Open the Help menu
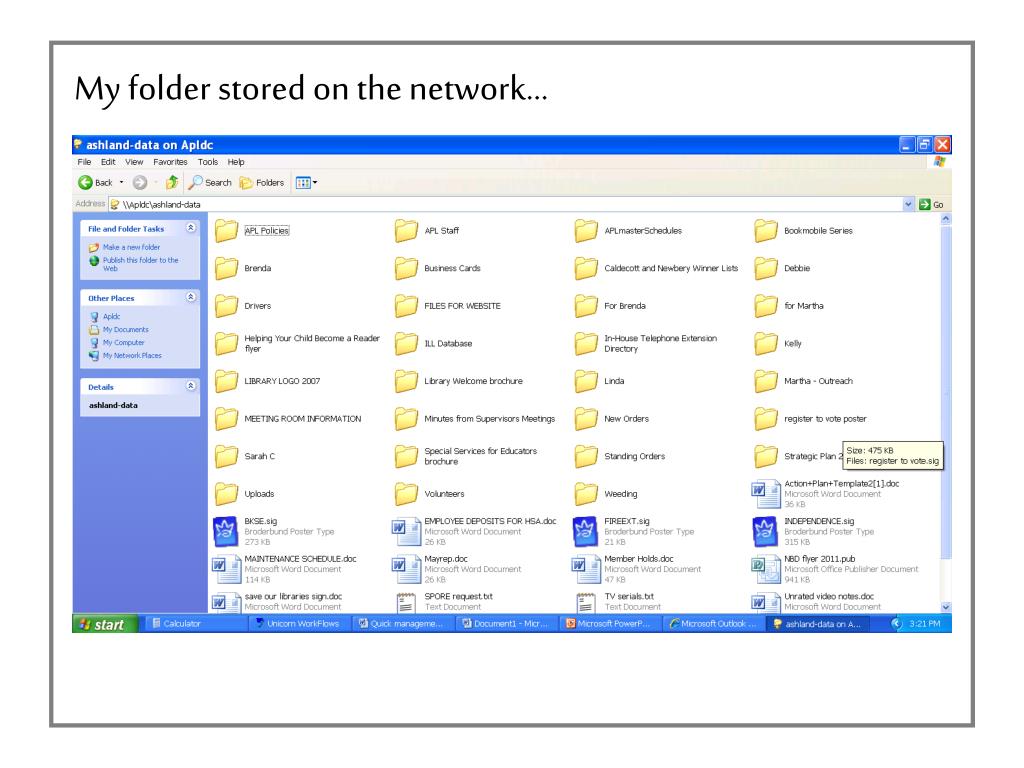Image resolution: width=1024 pixels, height=768 pixels. tap(236, 162)
